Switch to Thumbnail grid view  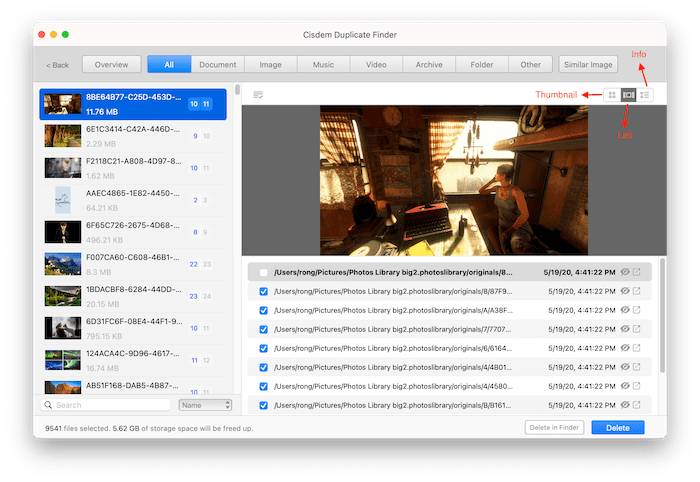click(x=611, y=95)
